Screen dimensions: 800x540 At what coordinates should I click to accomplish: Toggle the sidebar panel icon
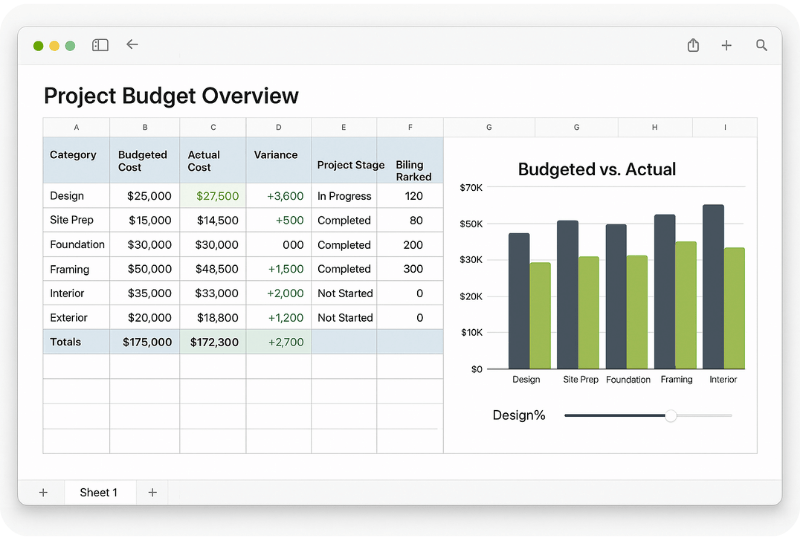point(100,45)
